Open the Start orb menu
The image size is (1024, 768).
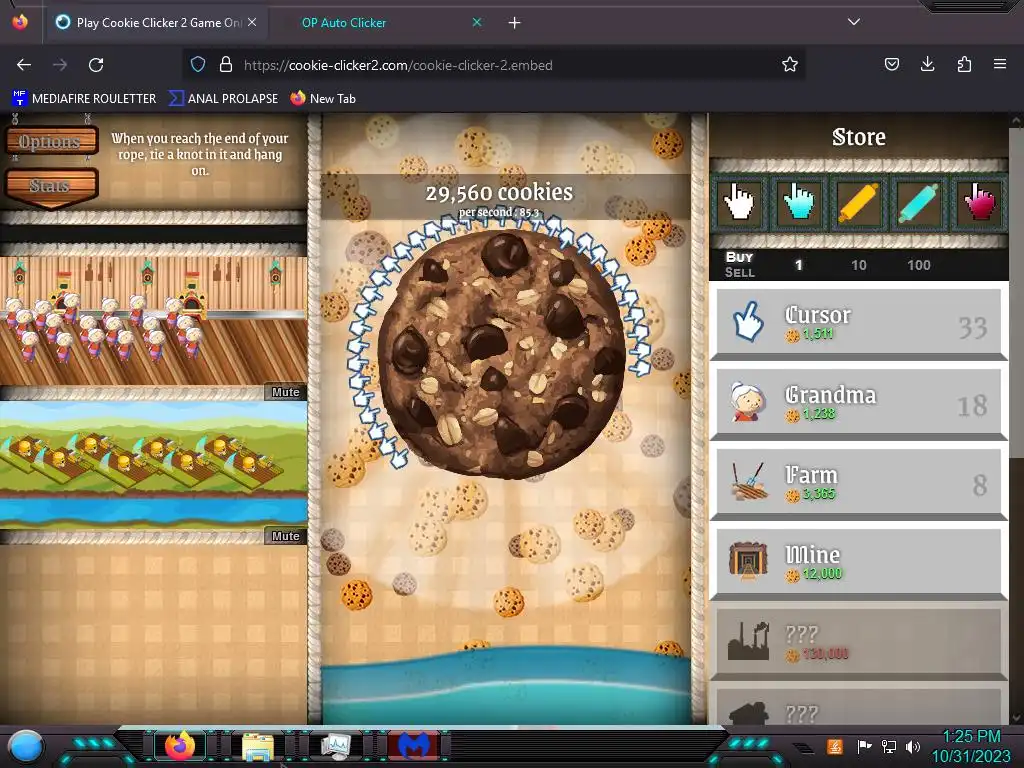(26, 746)
